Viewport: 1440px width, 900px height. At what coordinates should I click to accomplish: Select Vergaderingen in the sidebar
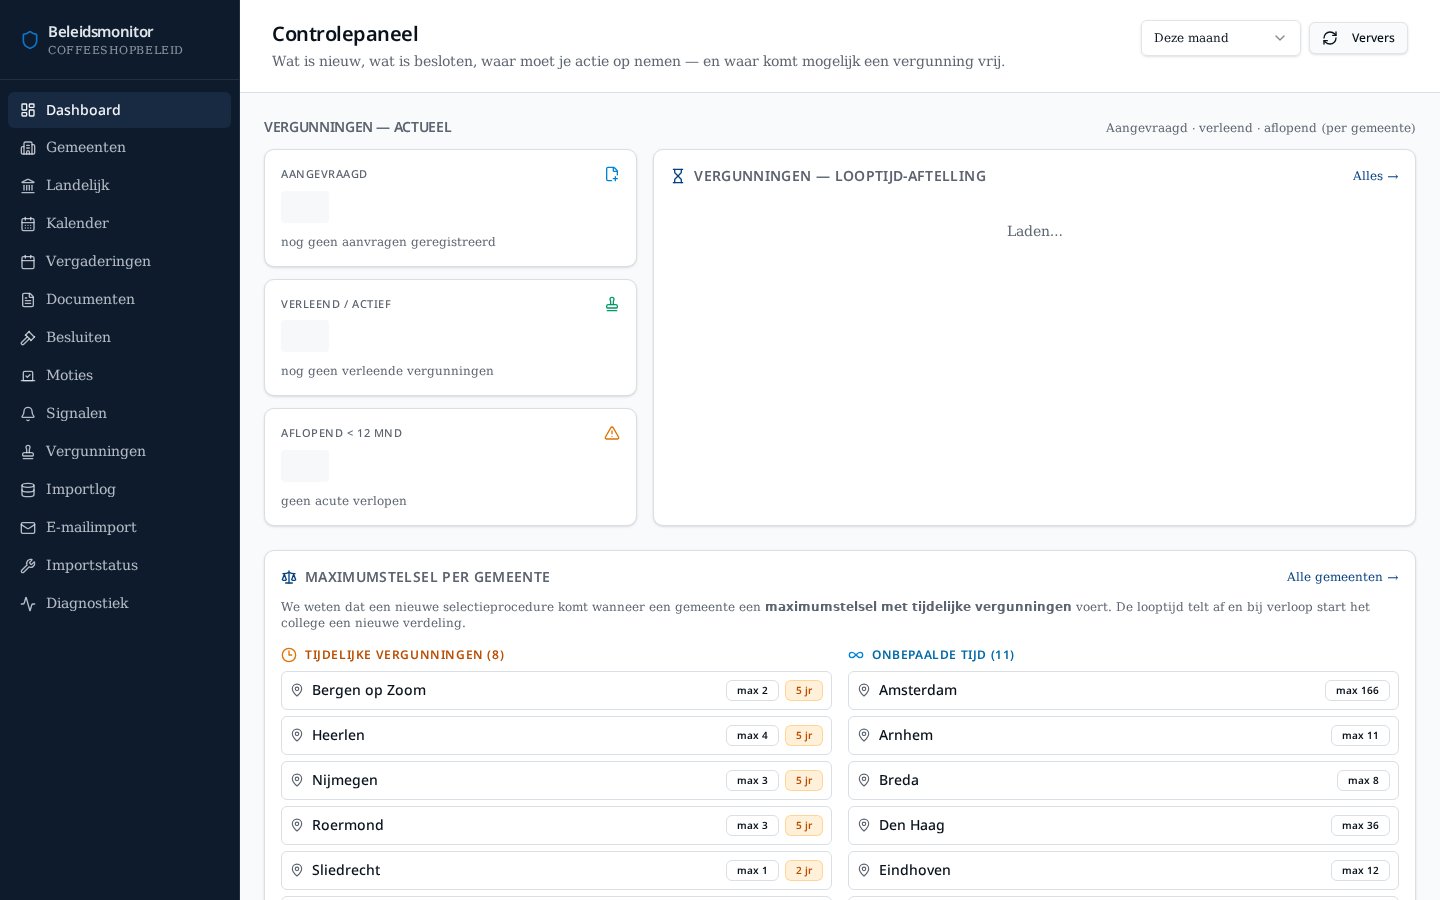[x=119, y=262]
